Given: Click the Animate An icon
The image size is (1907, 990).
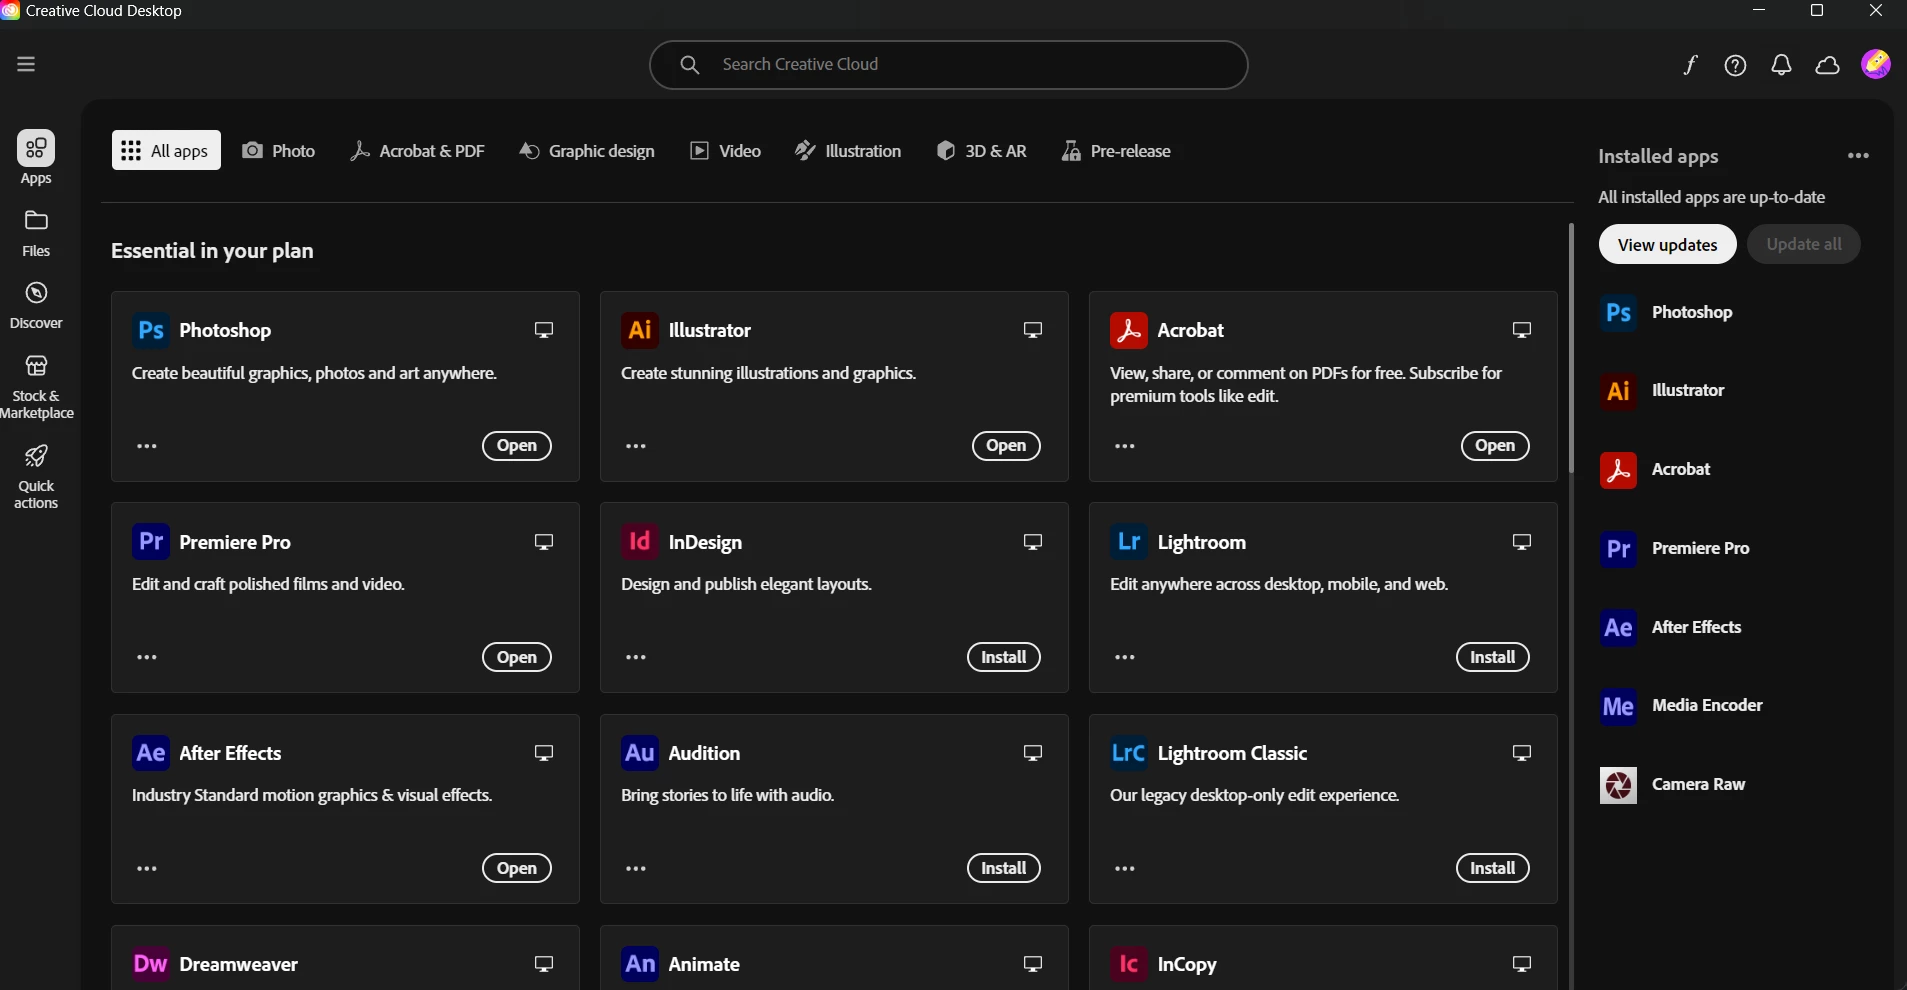Looking at the screenshot, I should [640, 964].
